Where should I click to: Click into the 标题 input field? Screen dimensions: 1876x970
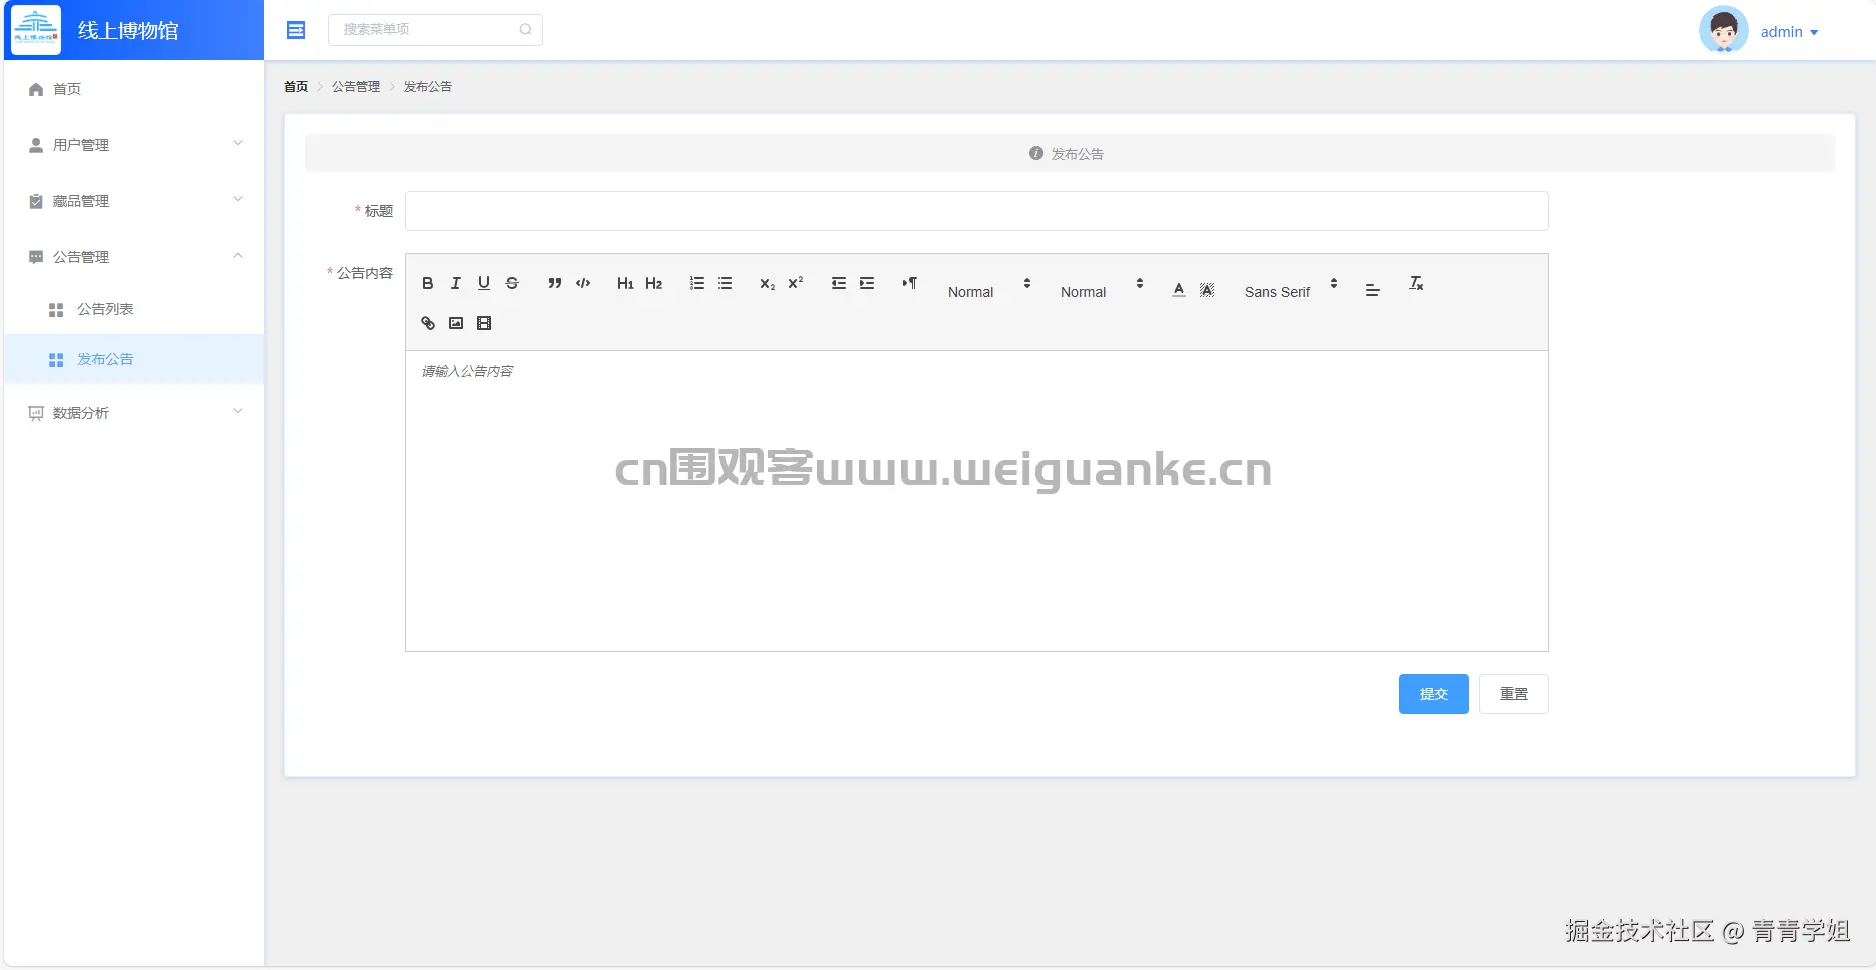click(x=977, y=211)
